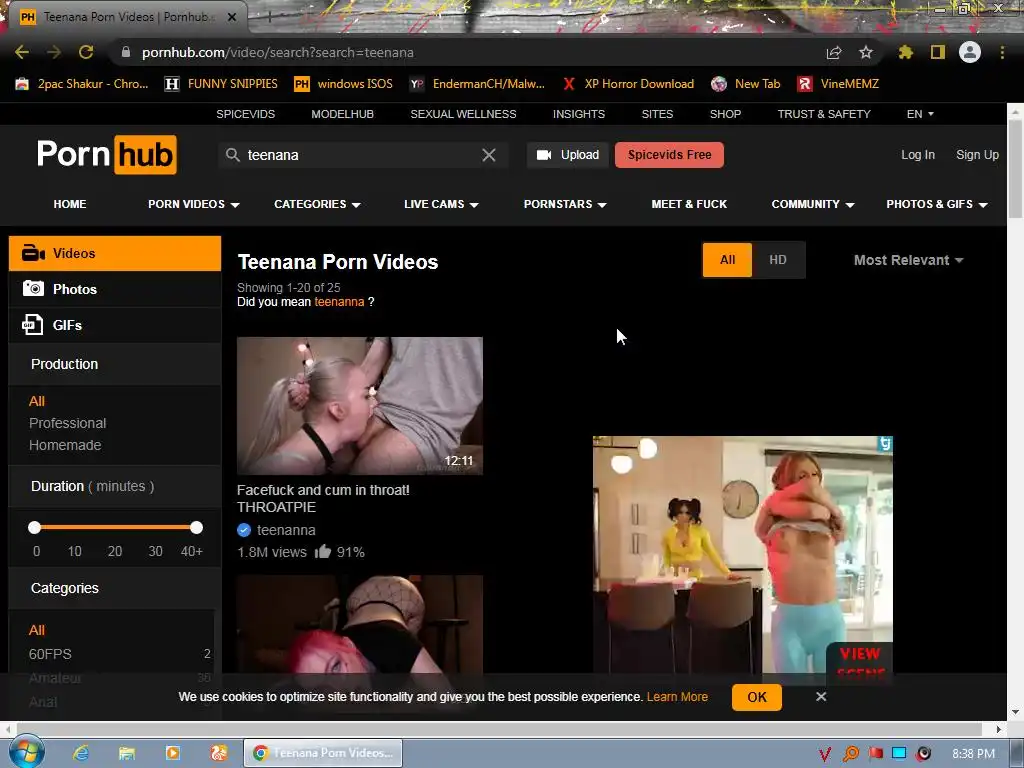Bookmark this page with the star icon
1024x768 pixels.
point(866,52)
